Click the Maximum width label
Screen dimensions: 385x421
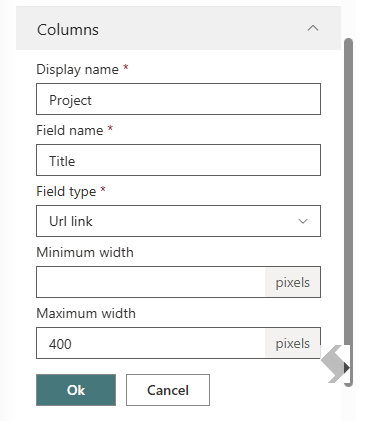coord(86,313)
